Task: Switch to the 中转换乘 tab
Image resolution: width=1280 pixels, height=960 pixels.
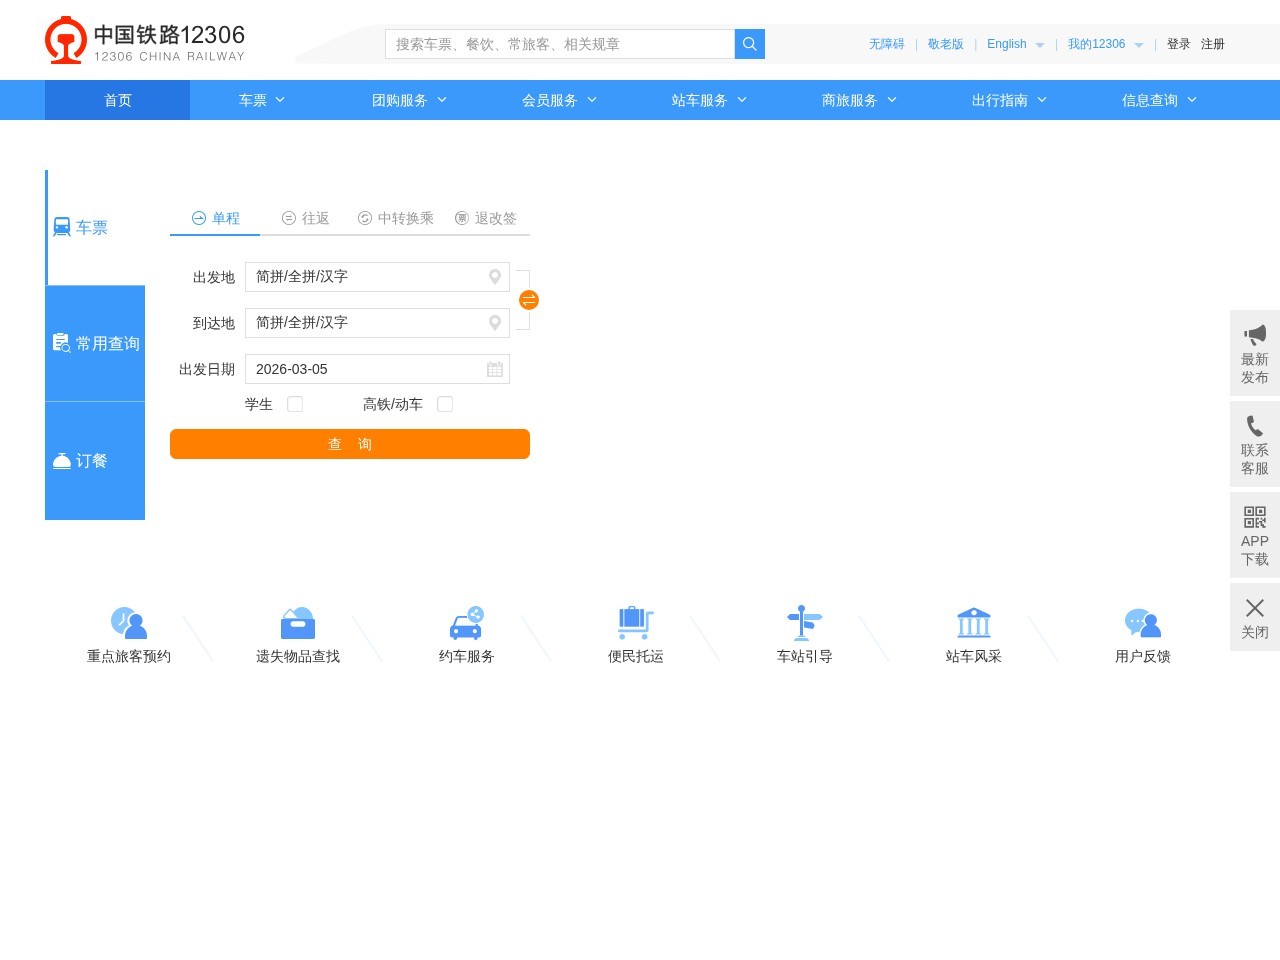Action: (x=395, y=218)
